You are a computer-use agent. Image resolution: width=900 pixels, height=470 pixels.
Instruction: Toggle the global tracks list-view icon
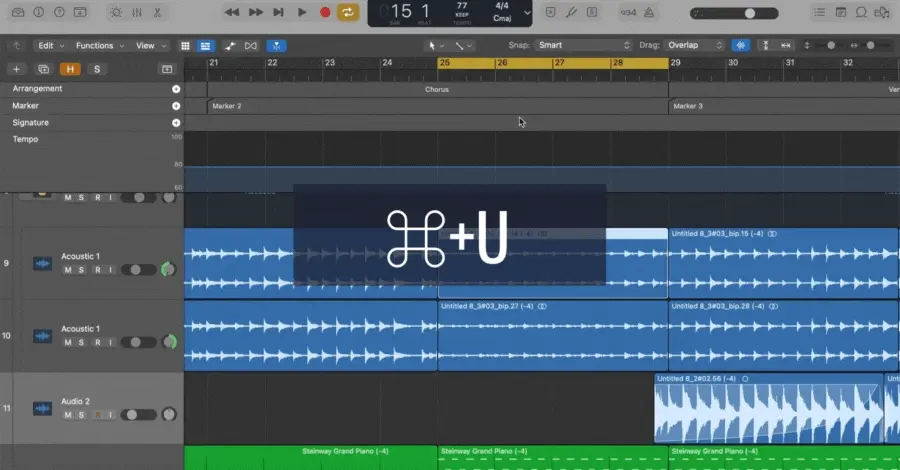pos(205,46)
